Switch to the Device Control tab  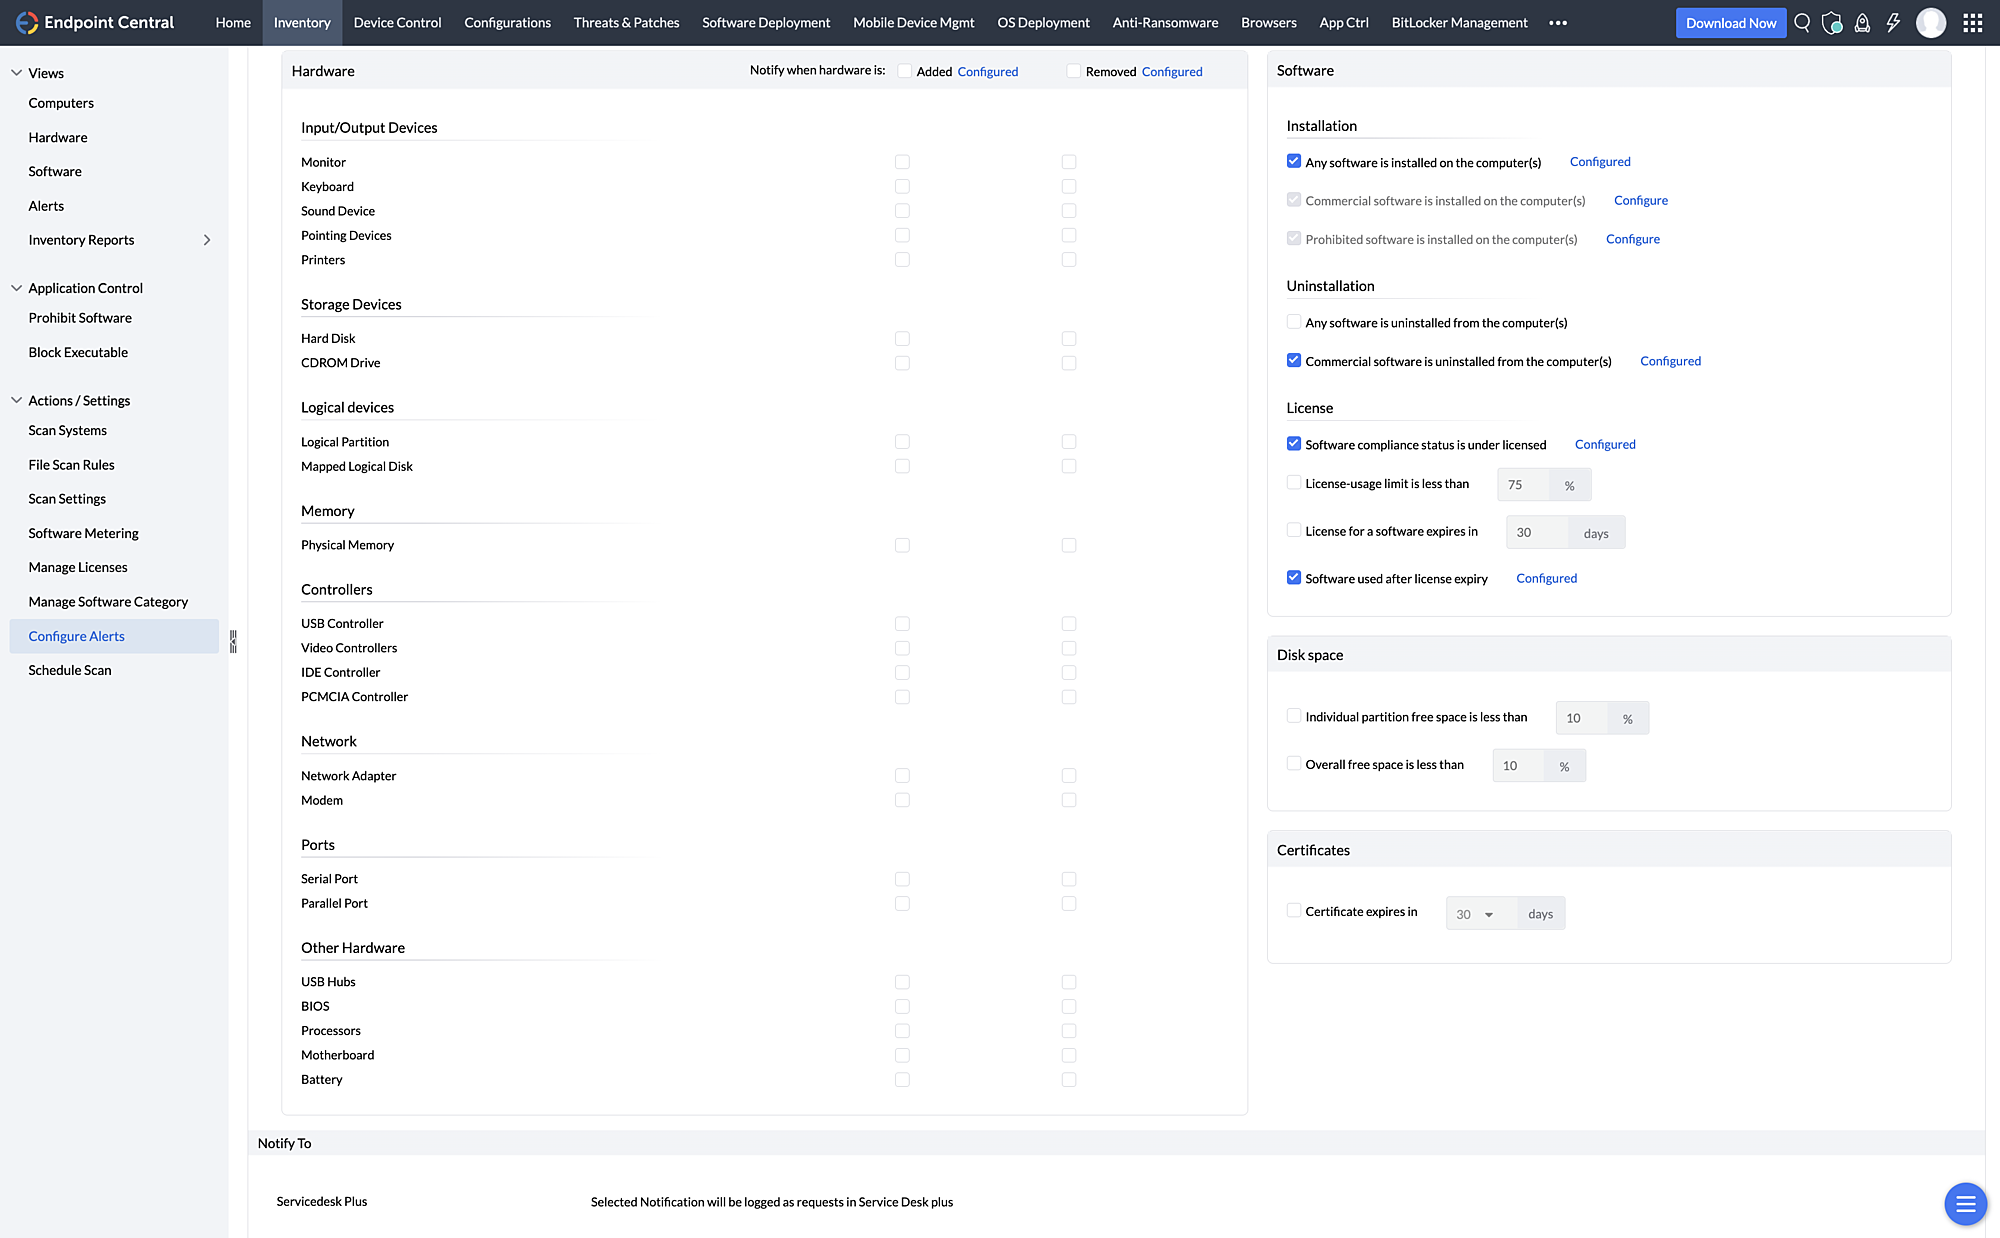click(397, 22)
